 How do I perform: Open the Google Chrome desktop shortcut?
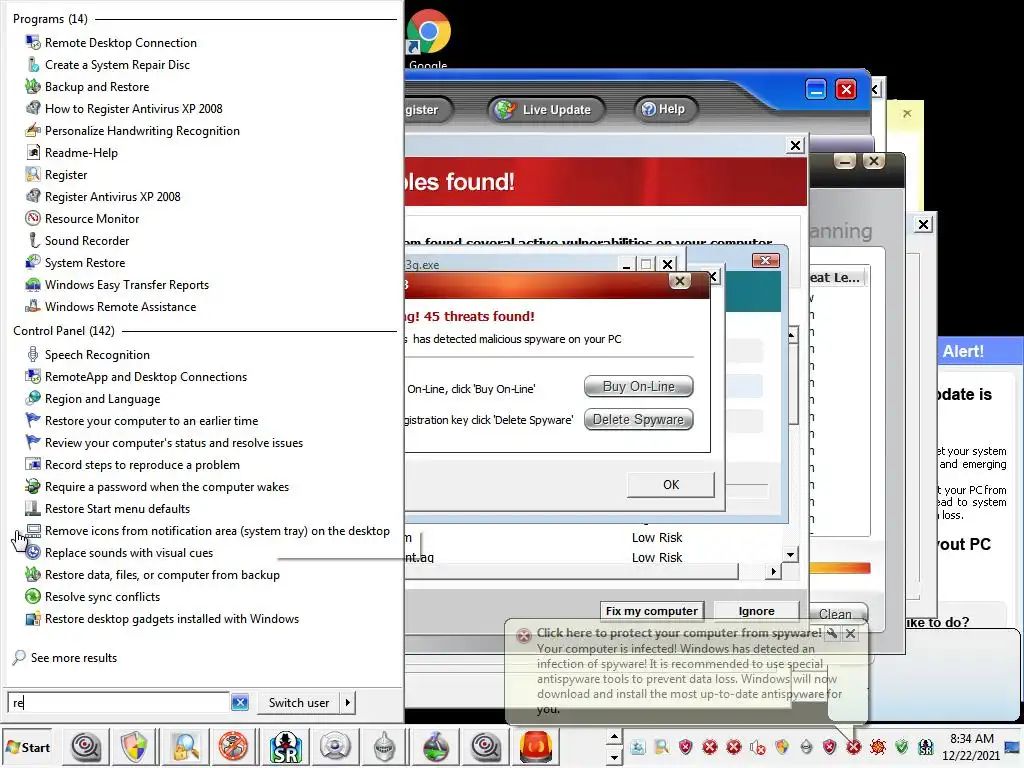(428, 37)
